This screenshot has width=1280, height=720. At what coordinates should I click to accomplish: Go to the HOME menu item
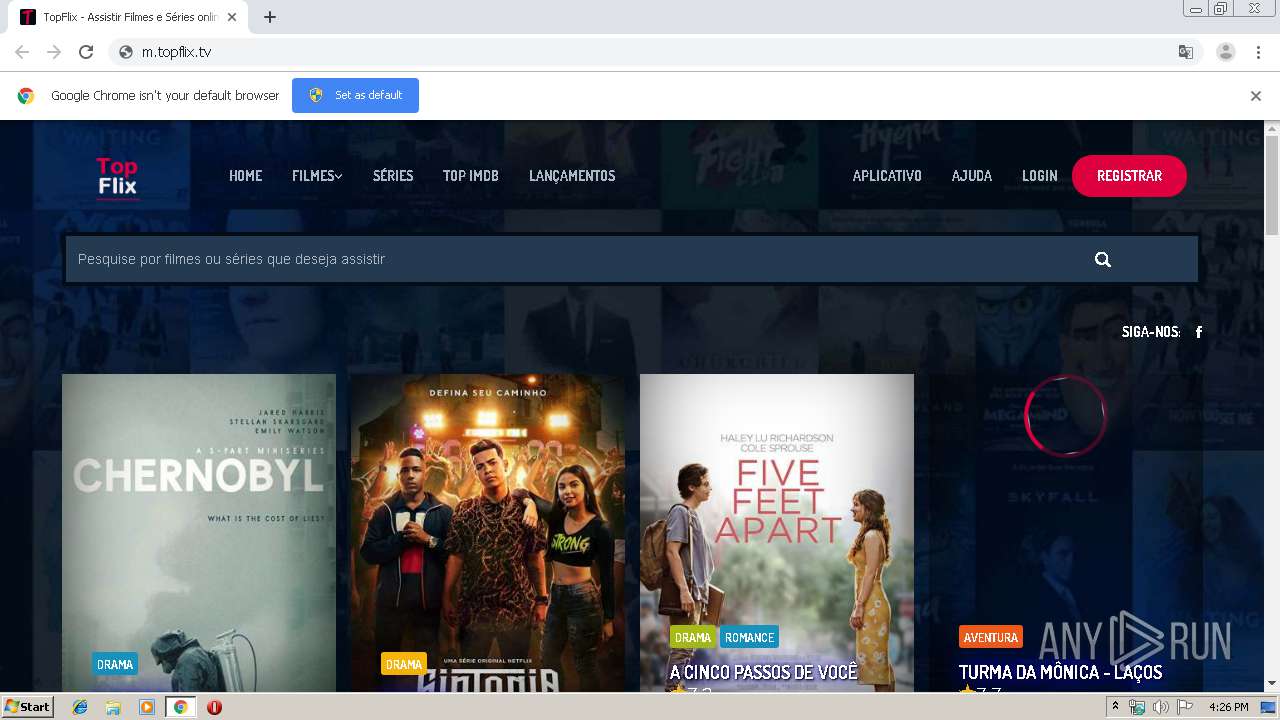tap(245, 176)
